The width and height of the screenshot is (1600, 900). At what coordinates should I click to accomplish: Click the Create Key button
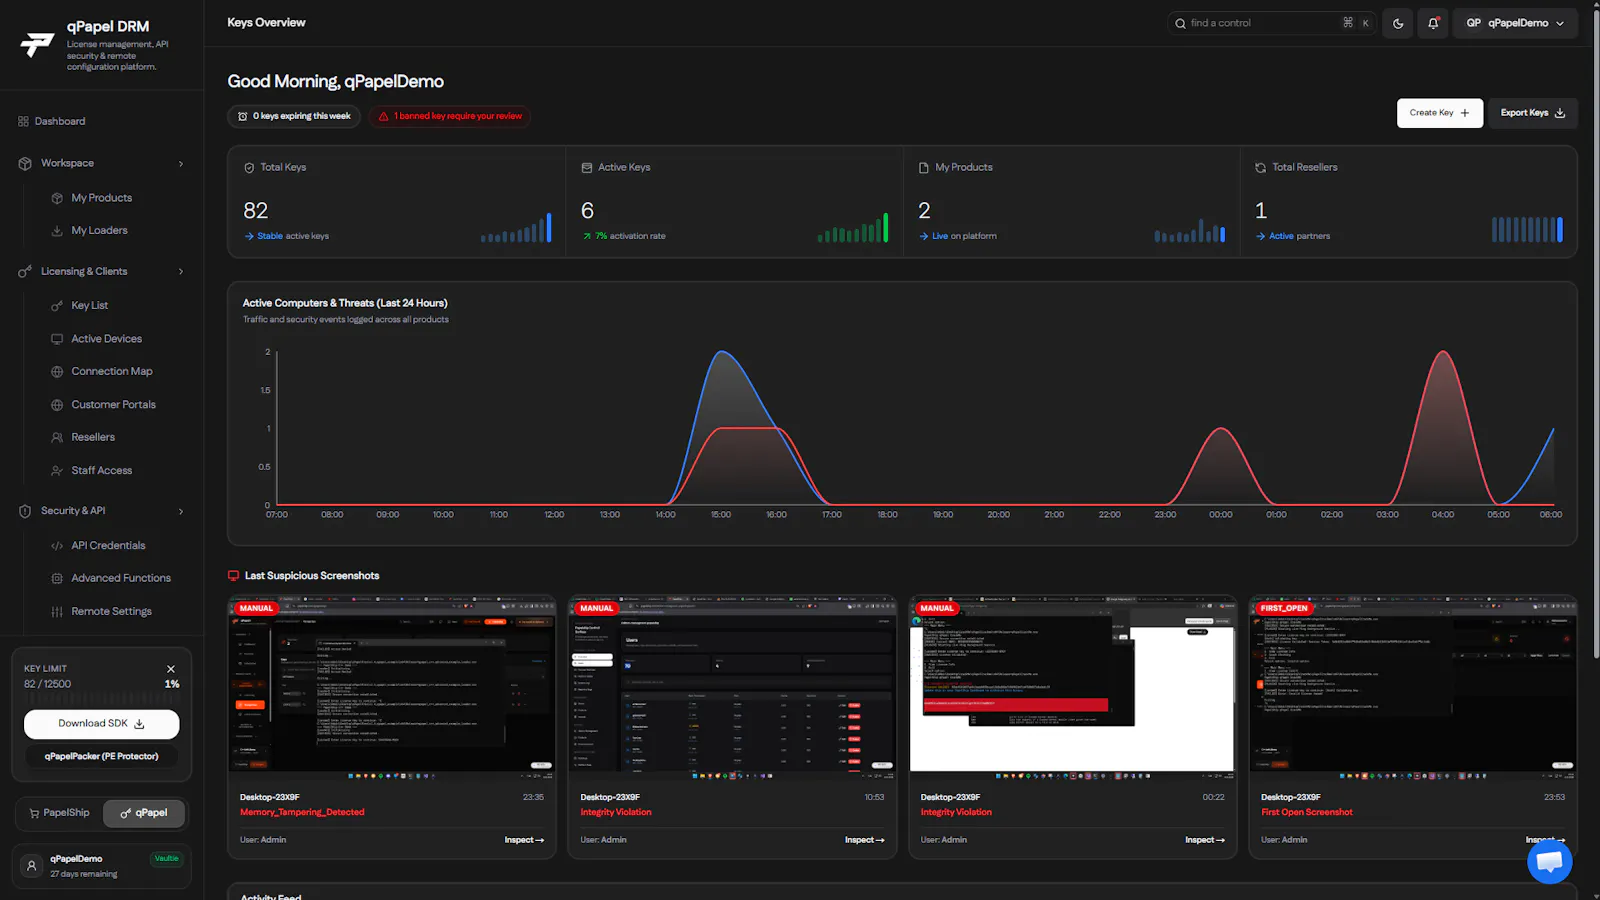1439,113
